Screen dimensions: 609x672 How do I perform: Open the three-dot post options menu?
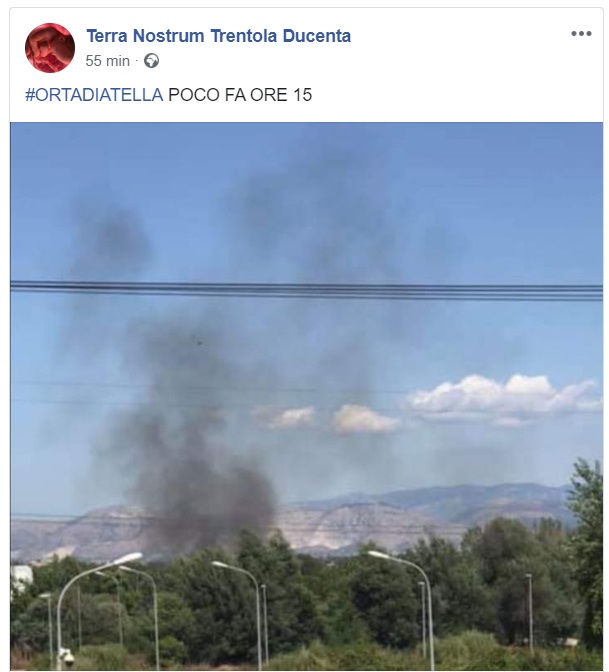(x=581, y=34)
